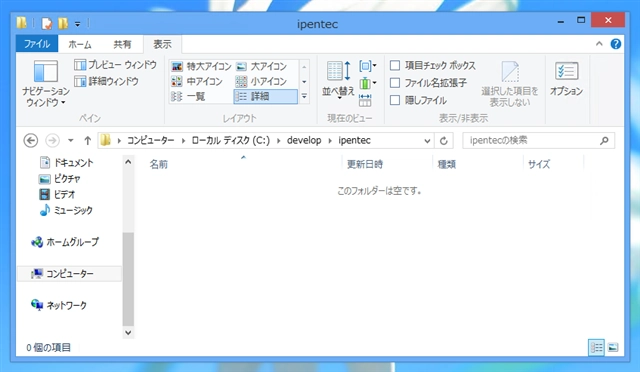Open the ナビゲーション ウィンドウ pane menu

[x=45, y=84]
